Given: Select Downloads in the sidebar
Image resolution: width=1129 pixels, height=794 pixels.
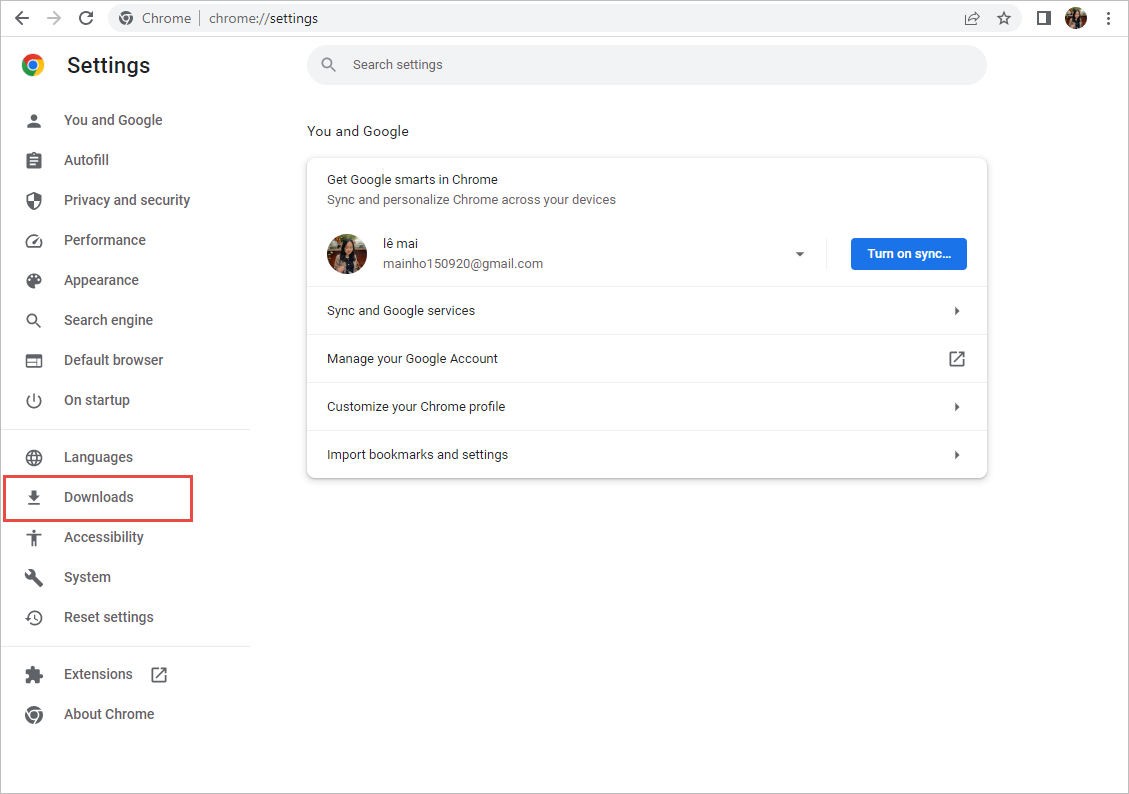Looking at the screenshot, I should (x=98, y=498).
